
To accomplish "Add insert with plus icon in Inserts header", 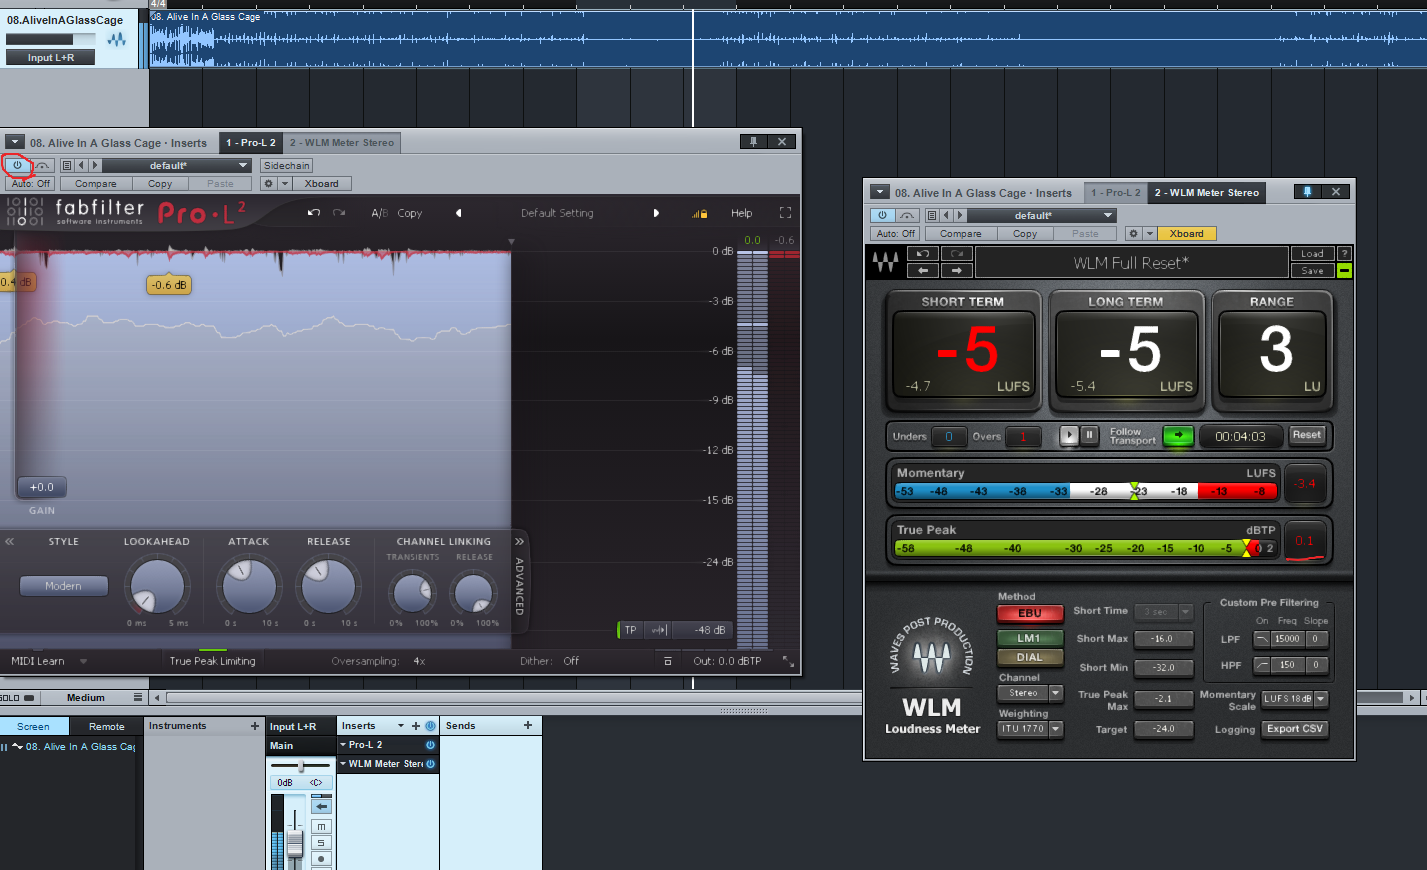I will pos(416,726).
